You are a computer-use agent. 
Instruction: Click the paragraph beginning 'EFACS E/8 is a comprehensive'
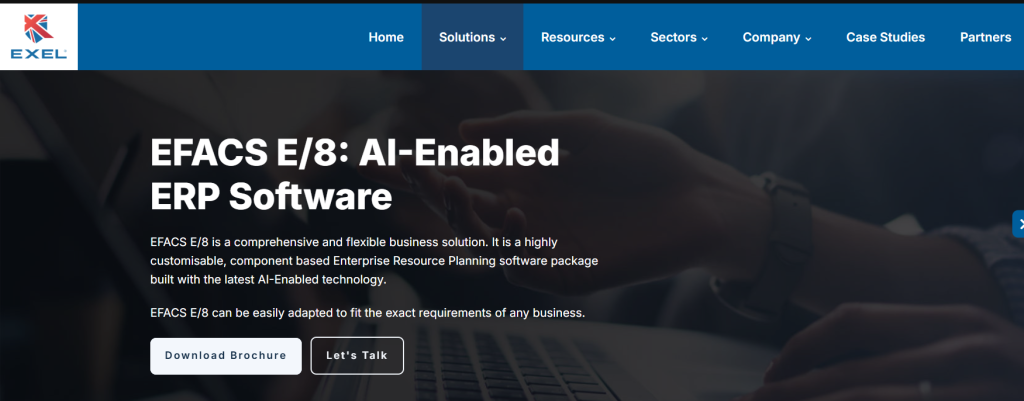pos(374,261)
